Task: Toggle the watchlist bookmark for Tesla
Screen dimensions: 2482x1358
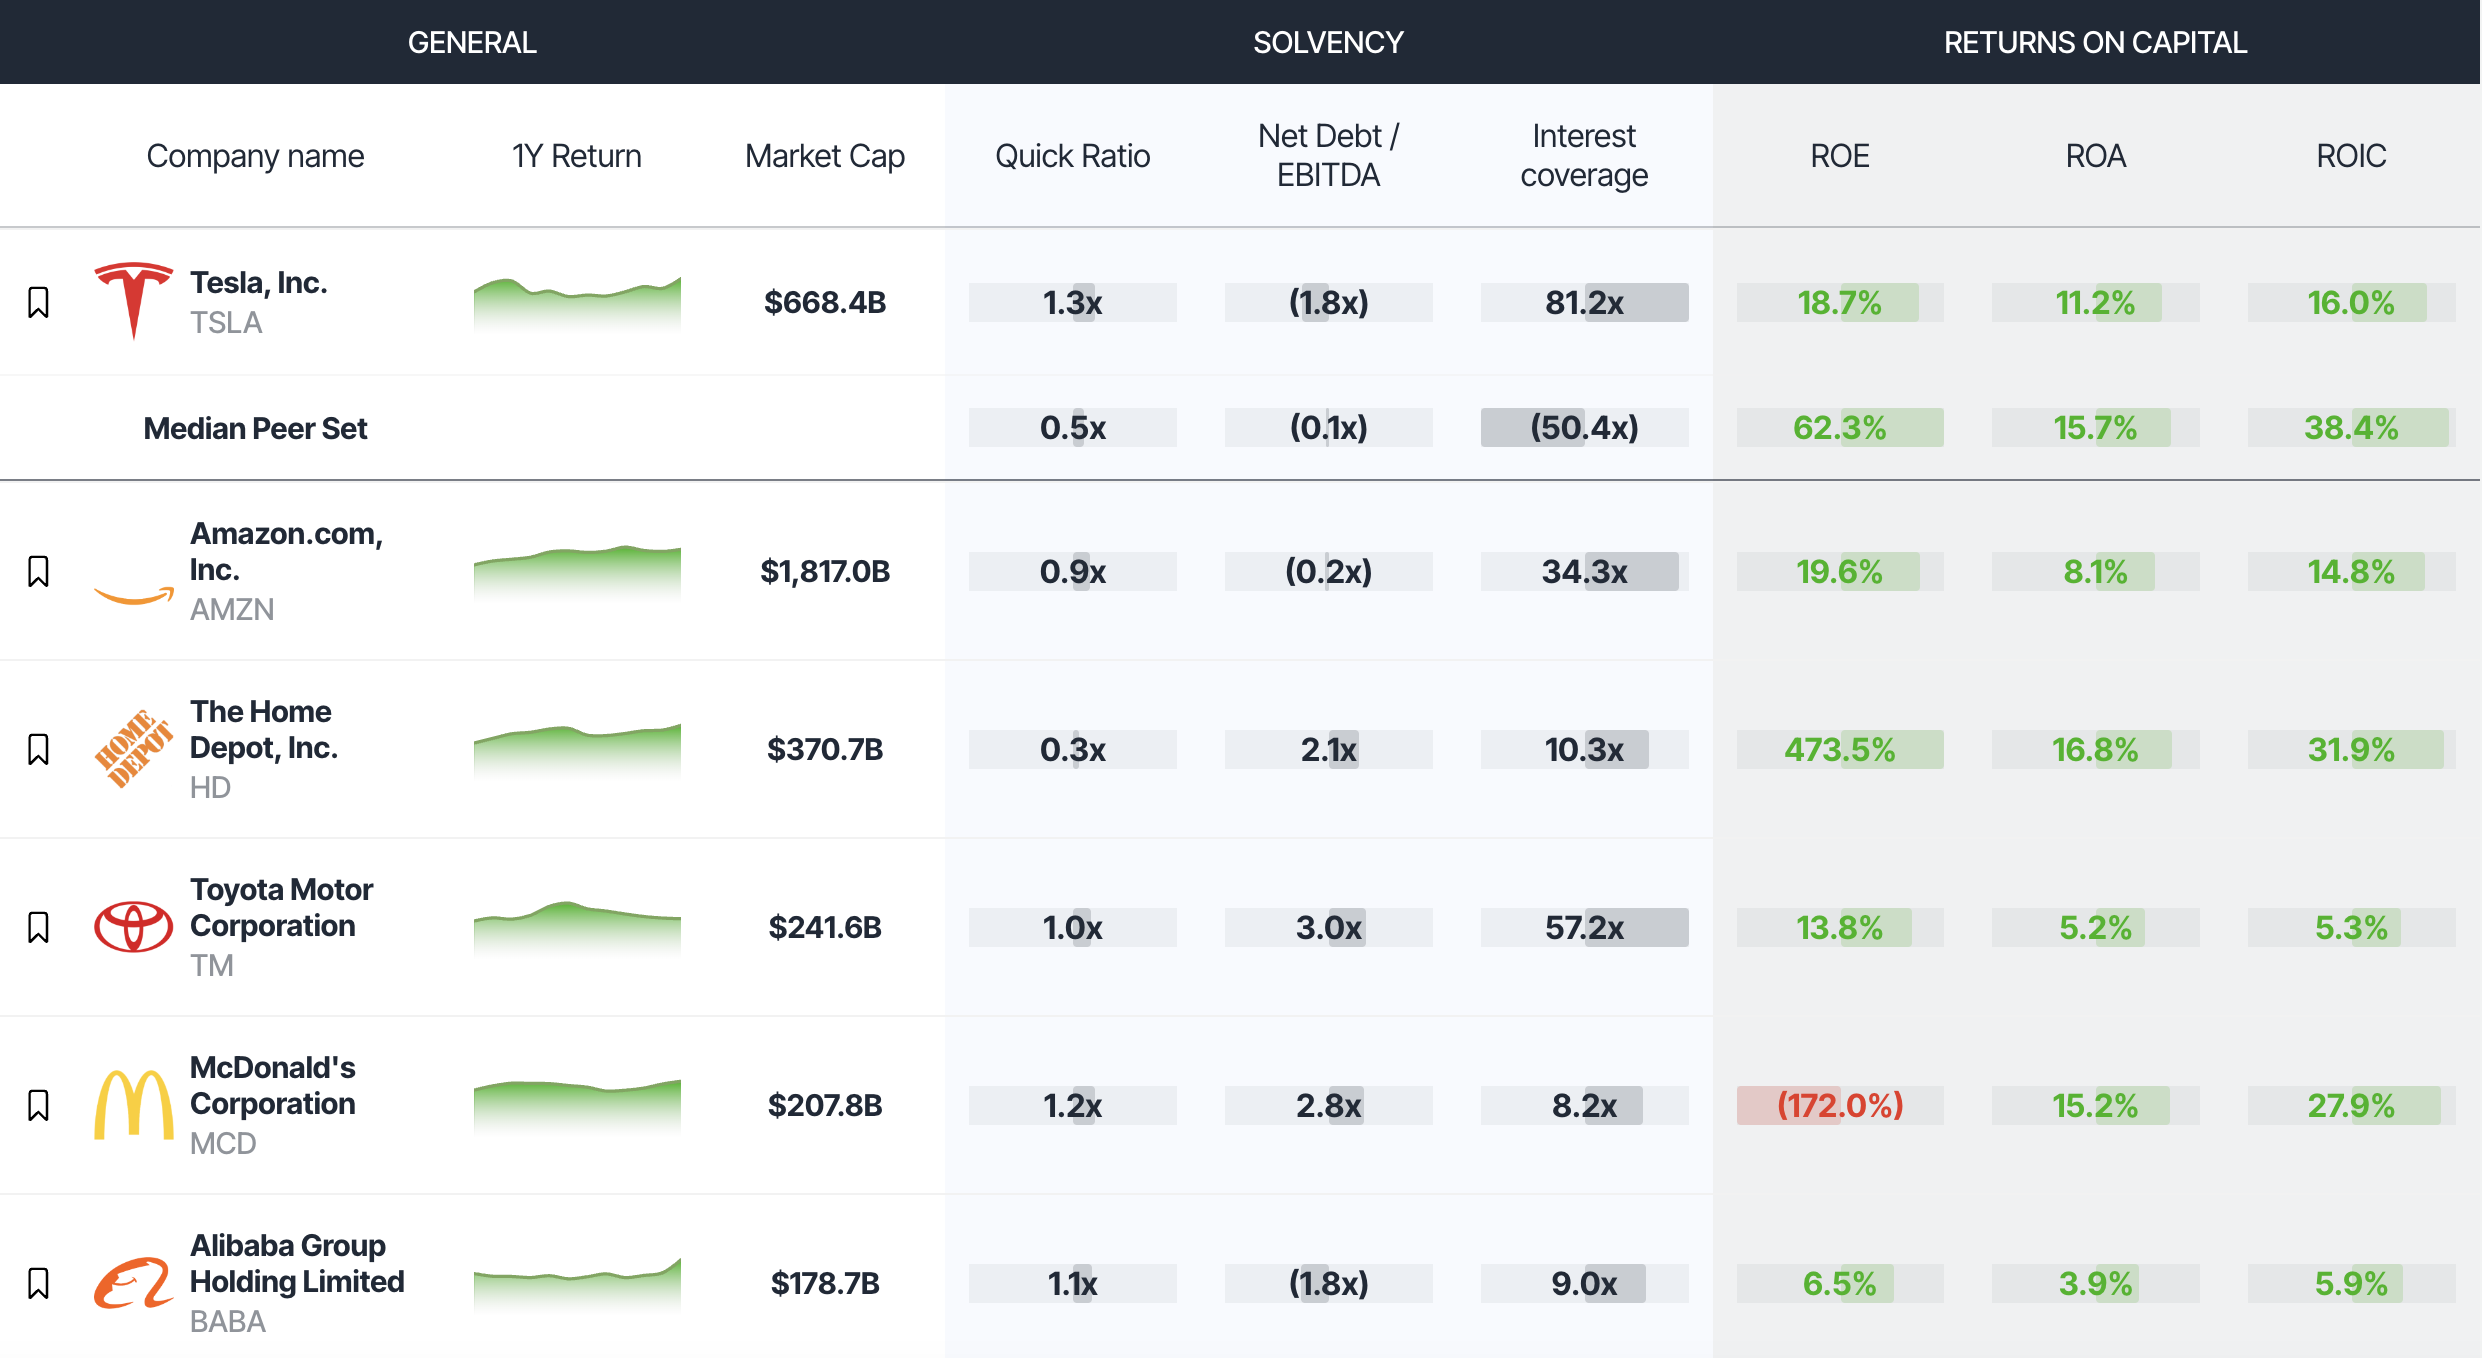Action: click(x=39, y=301)
